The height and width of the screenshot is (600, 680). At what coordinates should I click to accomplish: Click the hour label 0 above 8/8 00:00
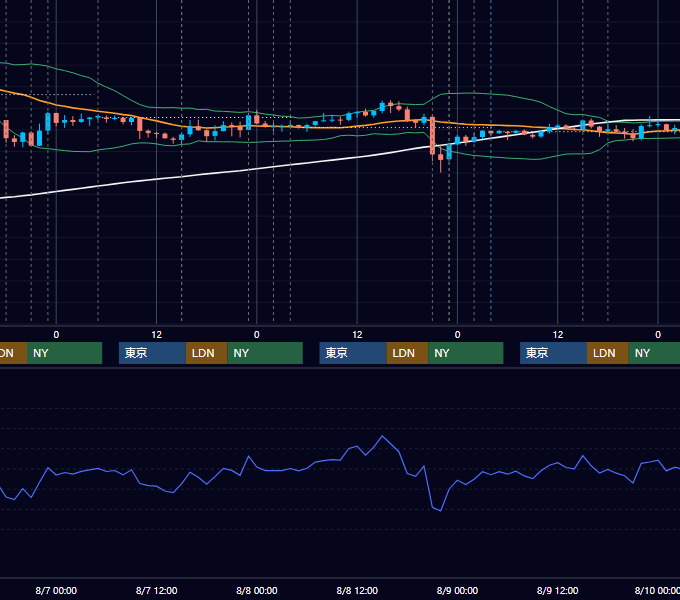(x=257, y=335)
